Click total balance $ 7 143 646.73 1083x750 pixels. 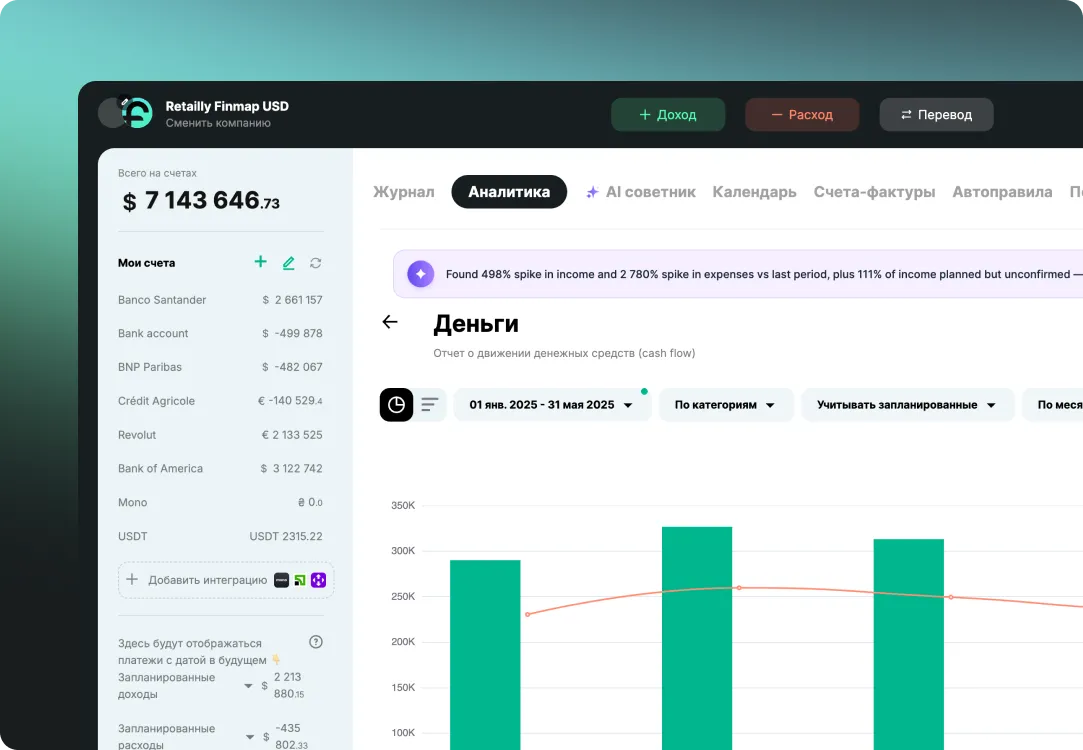[201, 201]
